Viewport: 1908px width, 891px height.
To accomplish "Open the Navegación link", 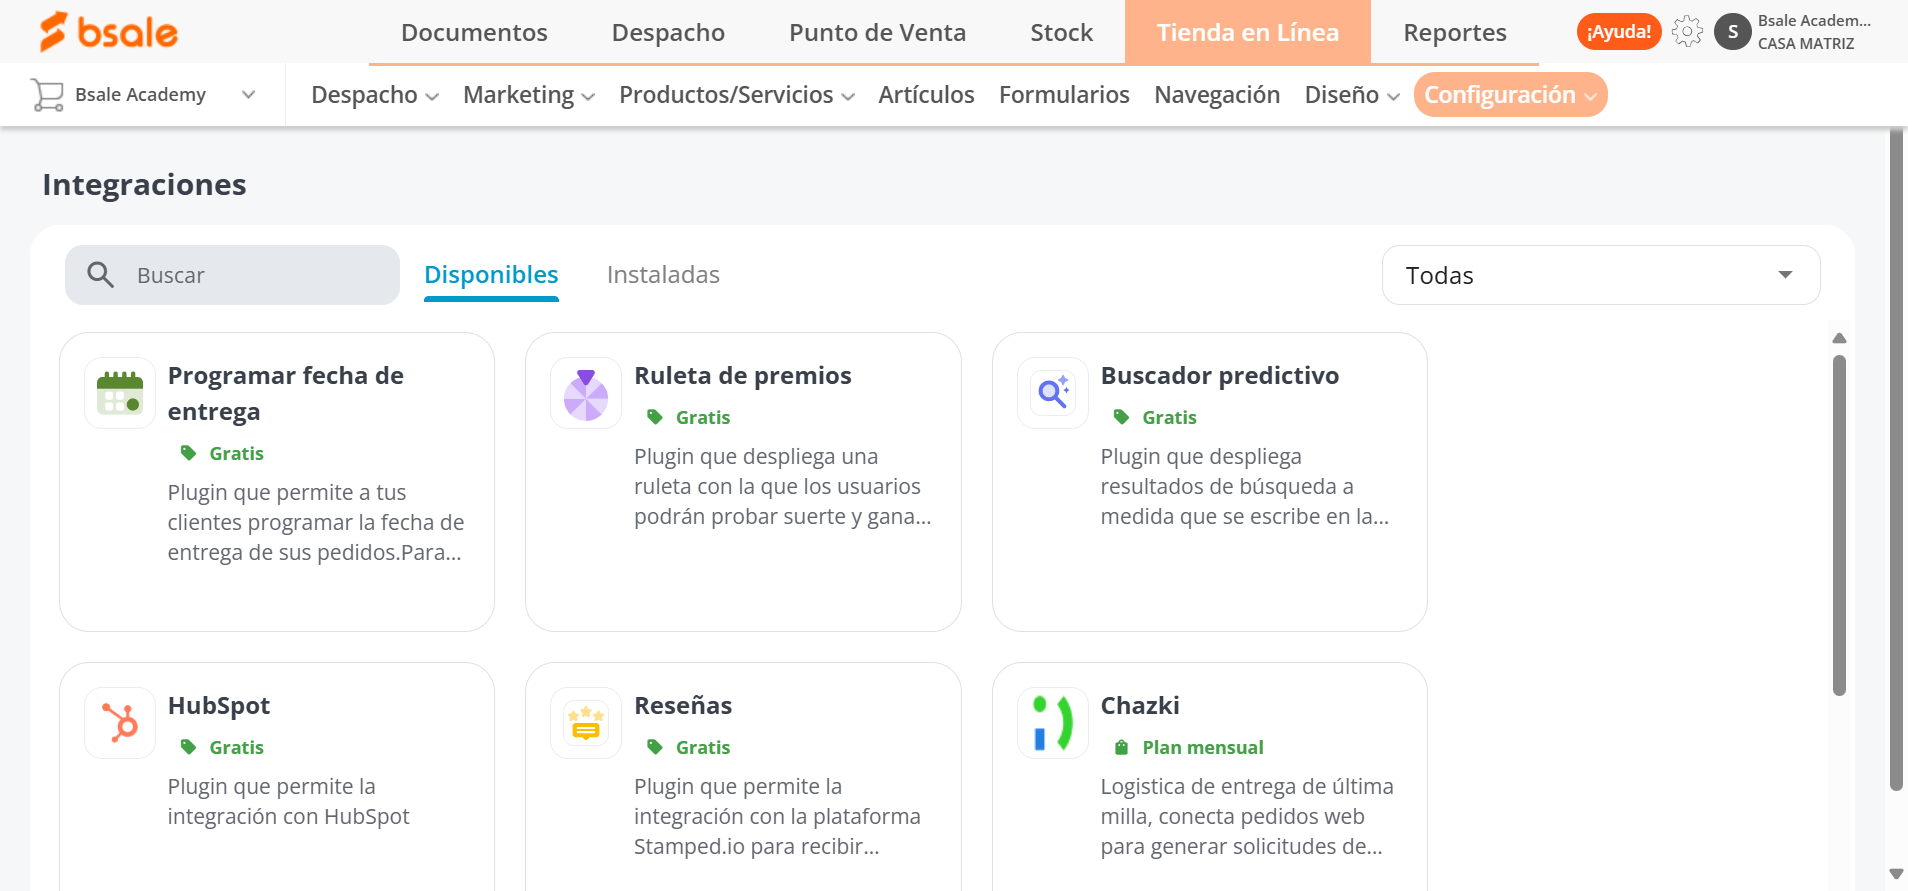I will (1217, 95).
